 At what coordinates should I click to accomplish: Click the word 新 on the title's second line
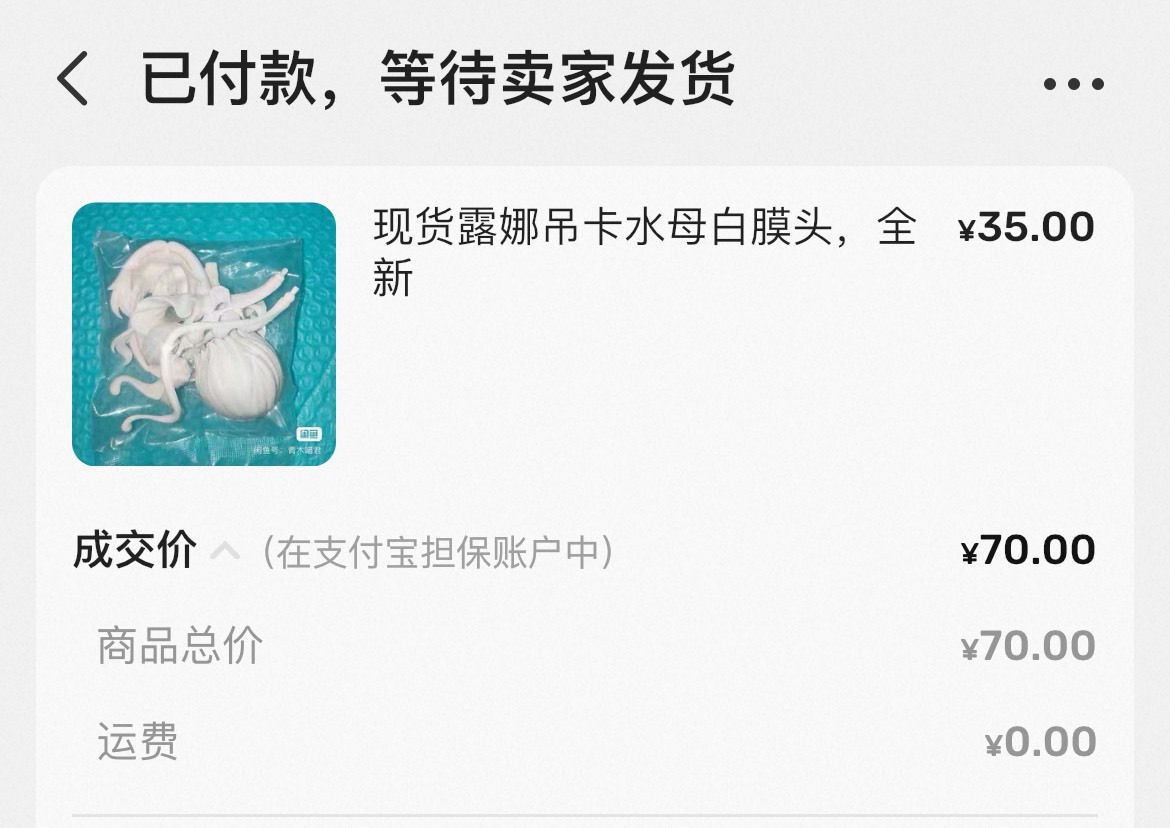(x=392, y=280)
